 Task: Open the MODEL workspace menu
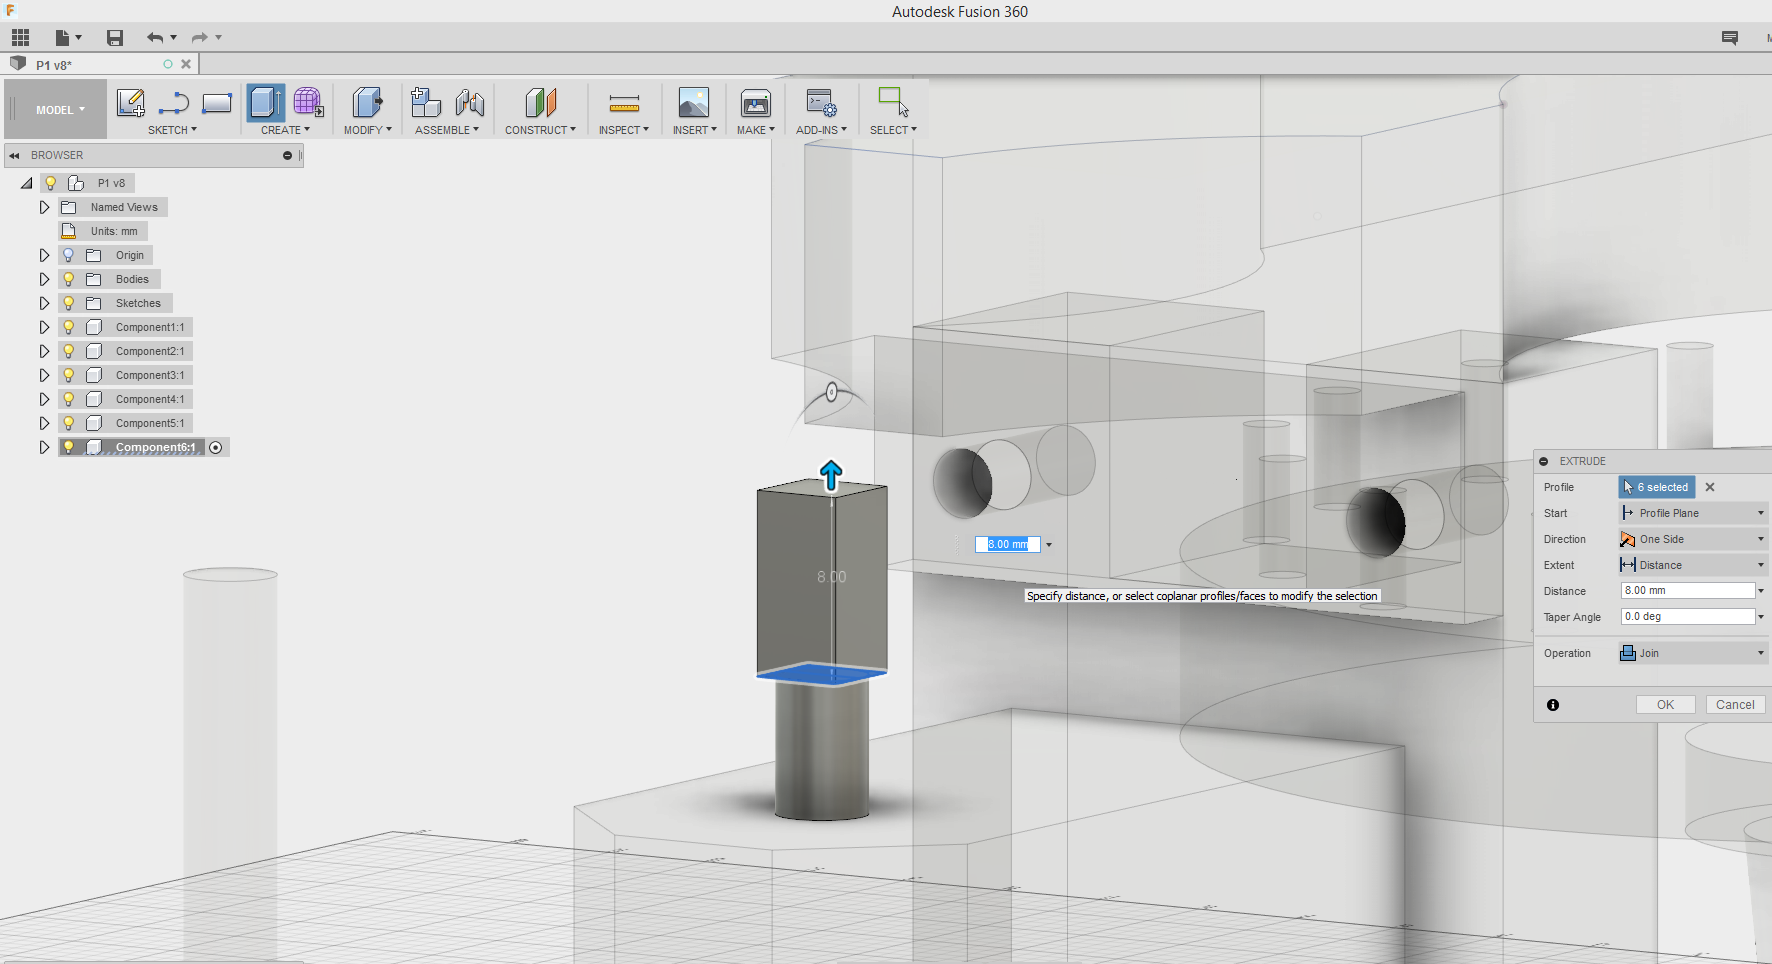[60, 110]
